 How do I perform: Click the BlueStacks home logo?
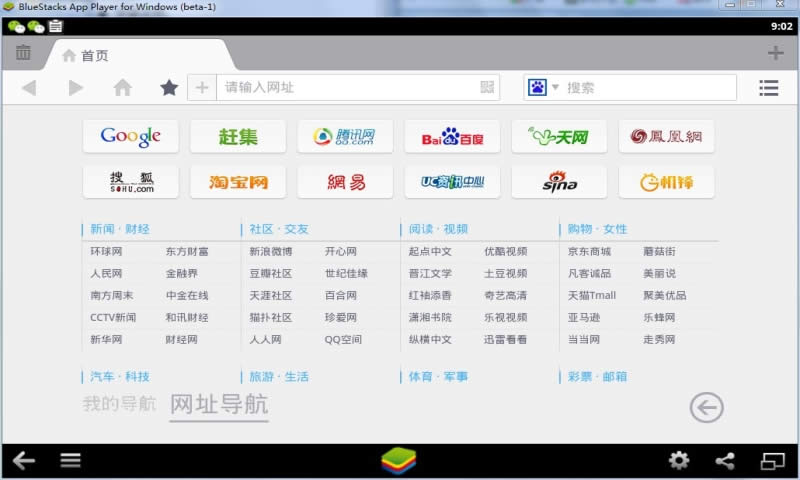click(398, 461)
